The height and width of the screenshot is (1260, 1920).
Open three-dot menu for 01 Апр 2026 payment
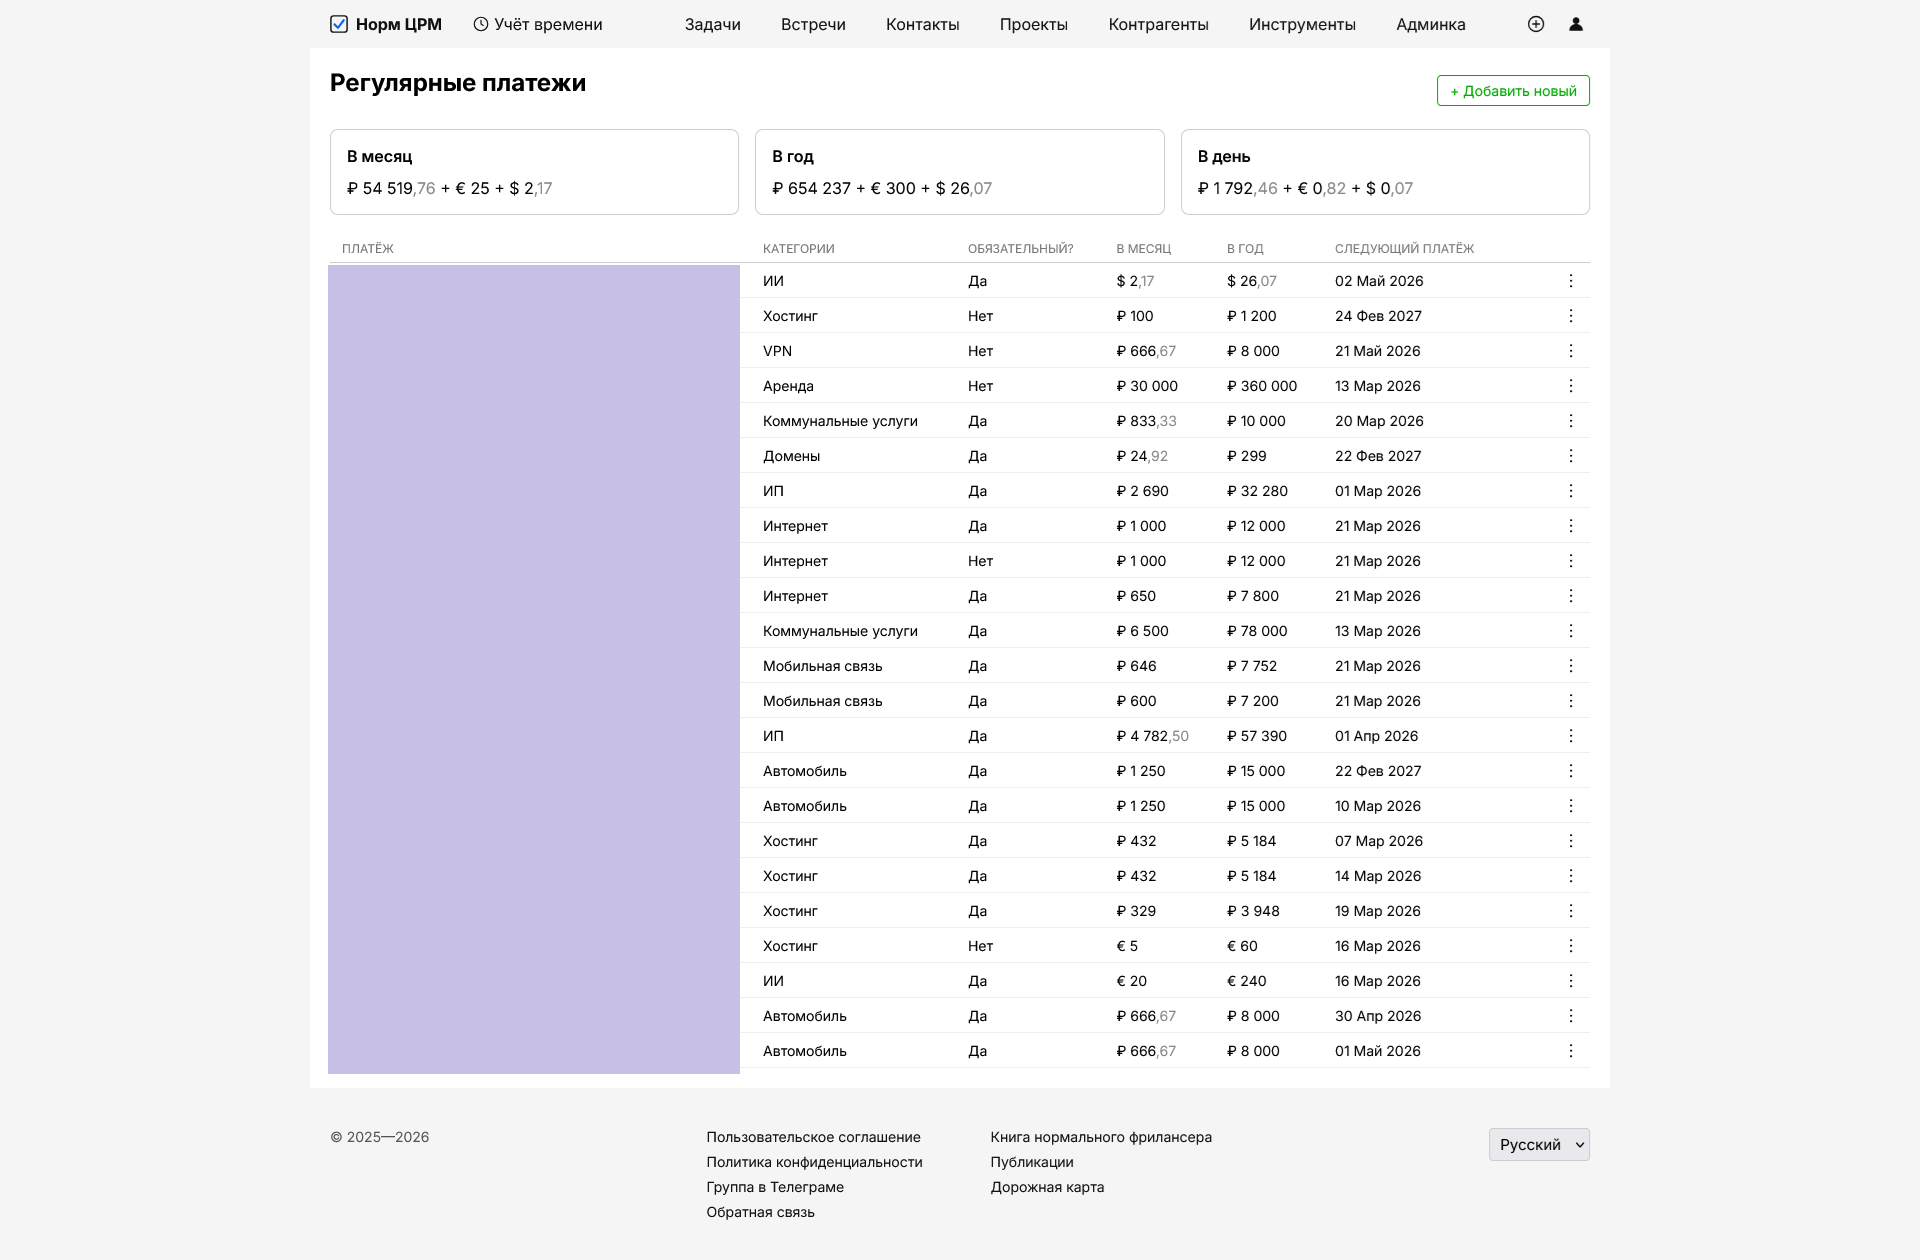(x=1571, y=736)
